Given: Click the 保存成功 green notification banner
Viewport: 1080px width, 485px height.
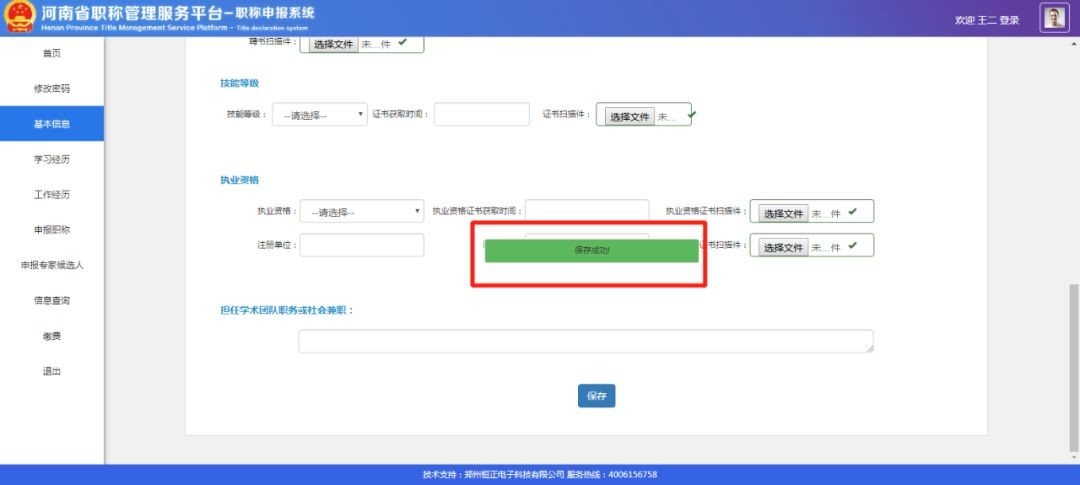Looking at the screenshot, I should point(592,251).
